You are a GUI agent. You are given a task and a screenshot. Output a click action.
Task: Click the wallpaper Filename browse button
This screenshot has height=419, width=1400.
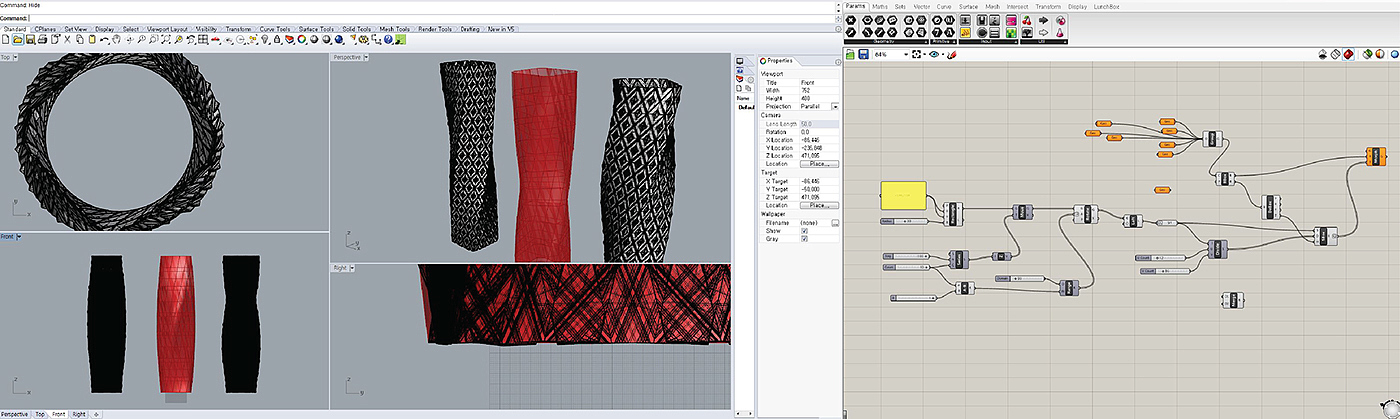835,222
